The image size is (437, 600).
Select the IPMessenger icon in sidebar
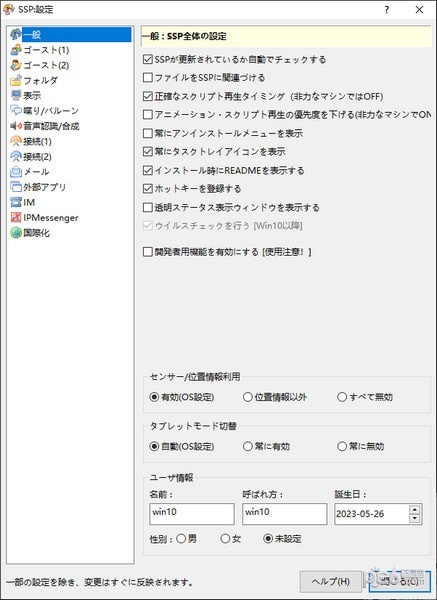tap(16, 218)
